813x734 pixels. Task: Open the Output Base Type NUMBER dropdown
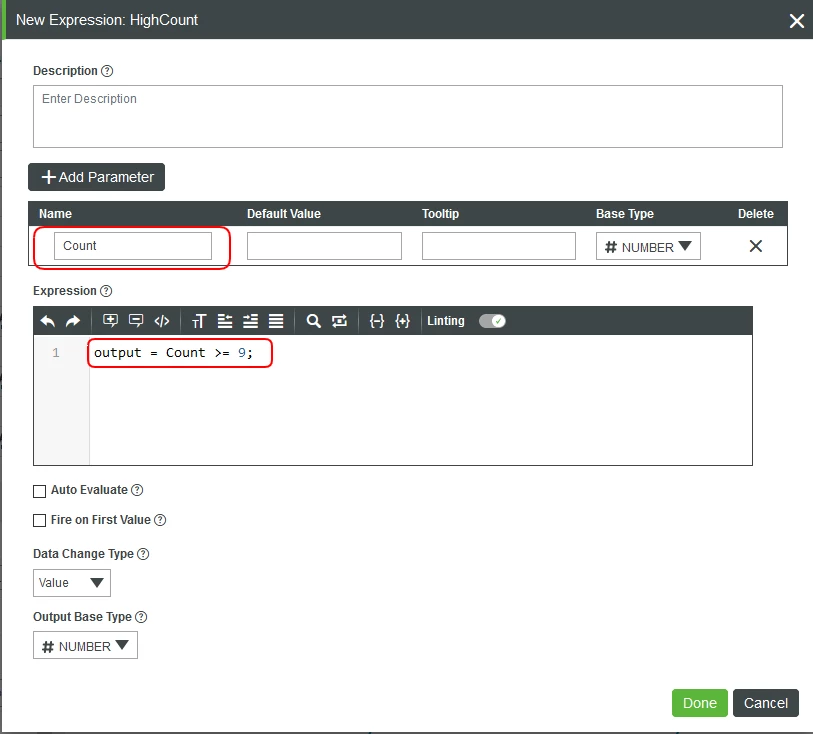click(x=85, y=646)
